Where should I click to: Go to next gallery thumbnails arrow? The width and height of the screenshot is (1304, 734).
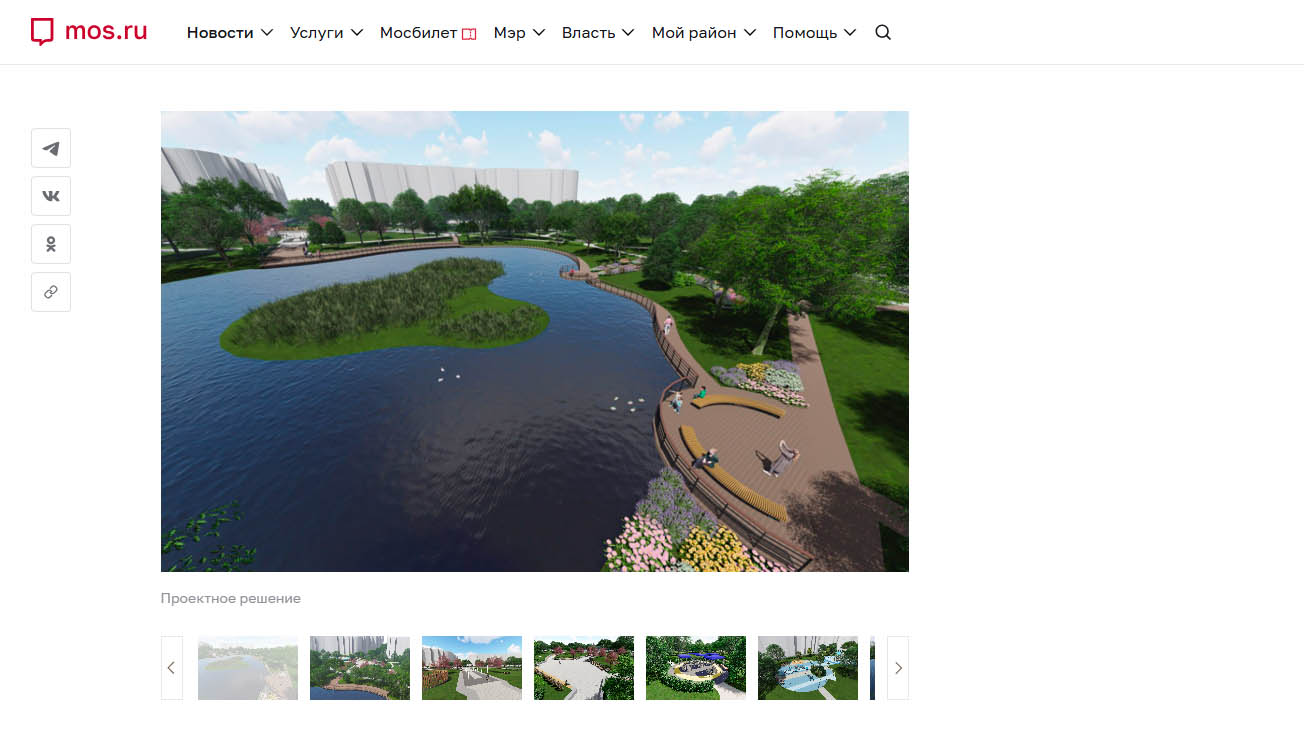[x=898, y=668]
